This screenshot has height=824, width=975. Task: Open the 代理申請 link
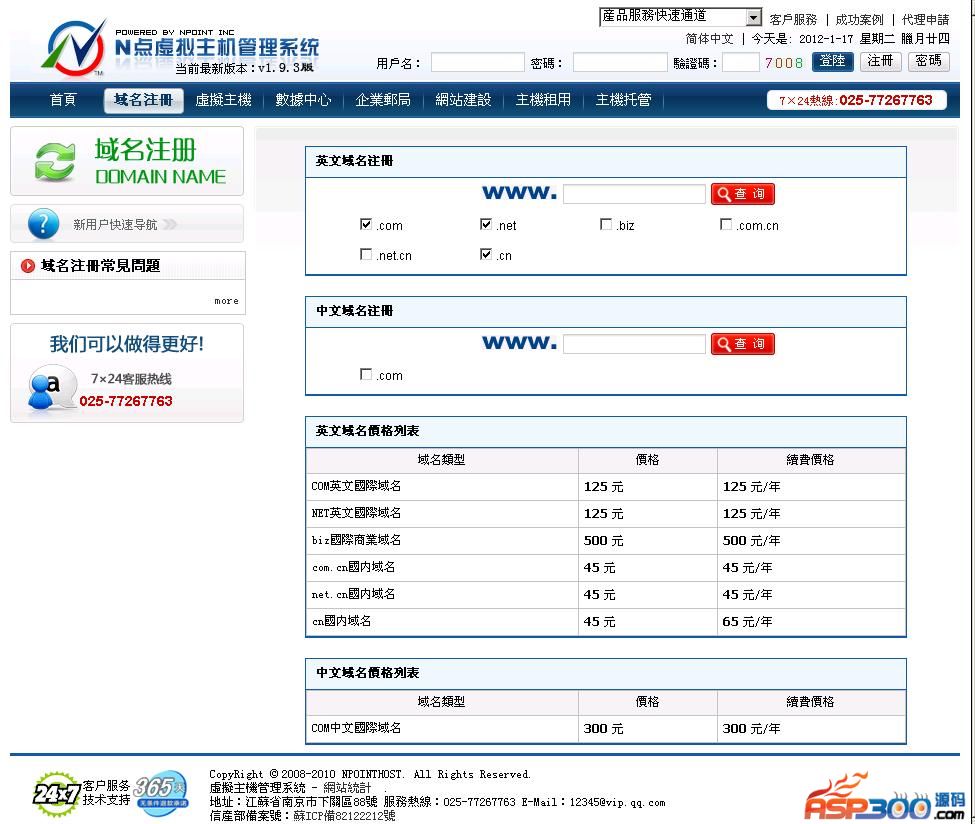pos(926,20)
